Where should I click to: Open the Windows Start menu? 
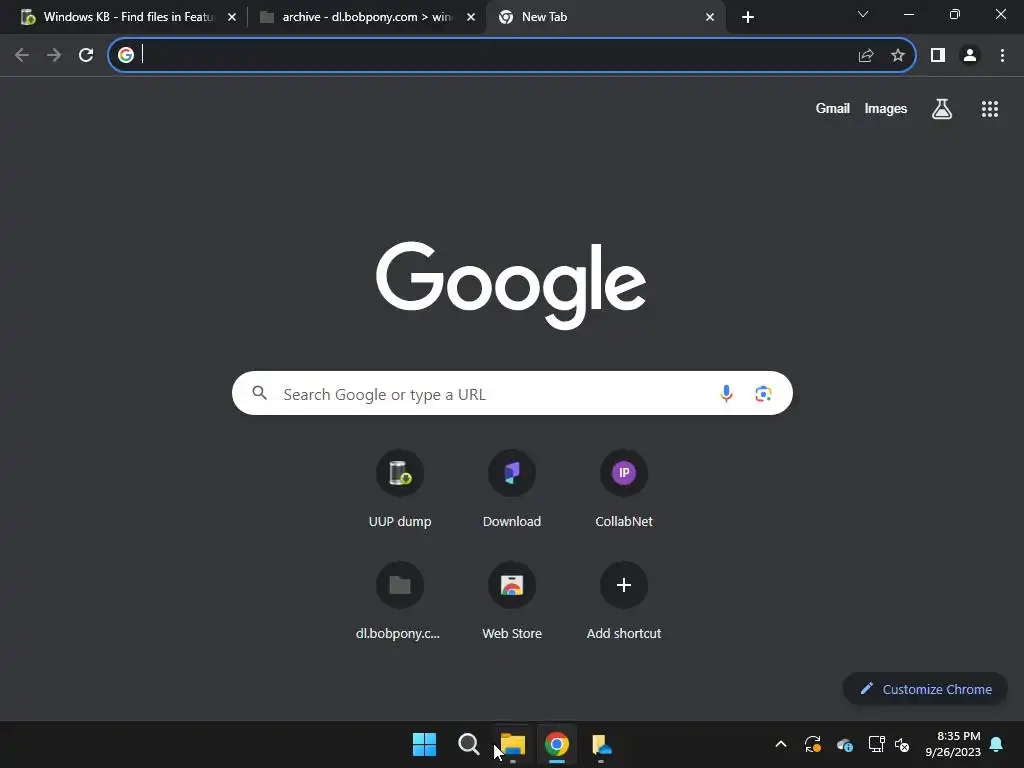(424, 744)
